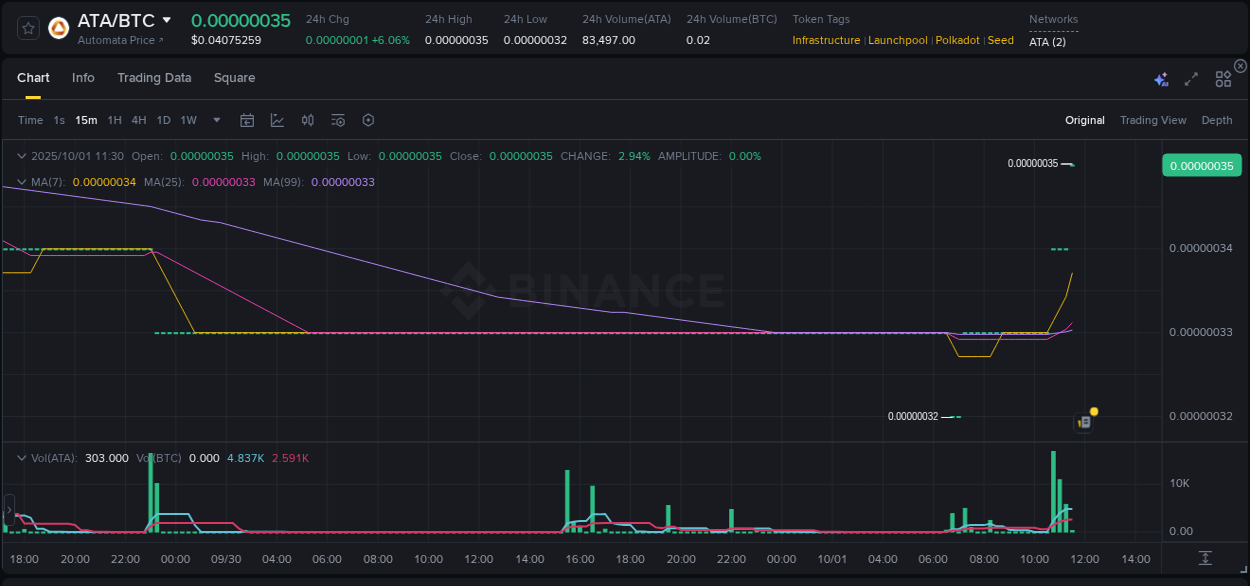Screen dimensions: 1250x586
Task: Open the Trading Data tab
Action: (x=154, y=77)
